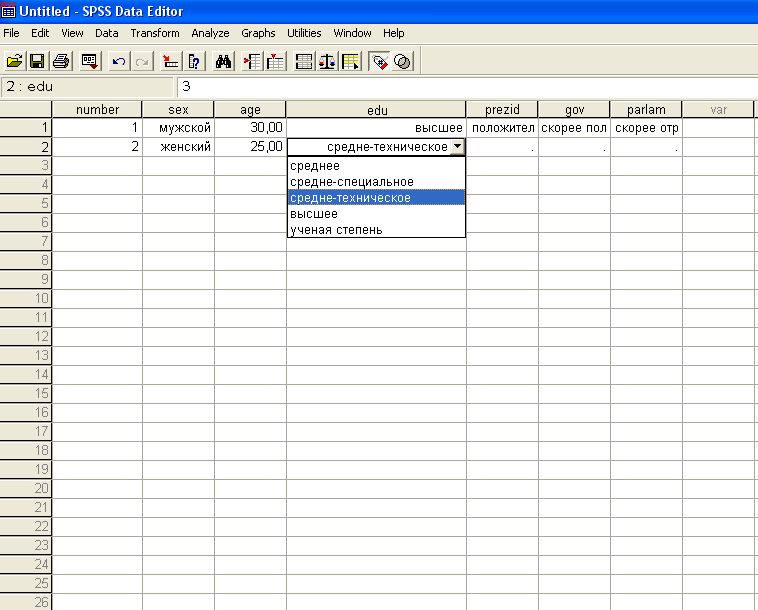The image size is (758, 610).
Task: Click the '2 : edu' cell reference box
Action: click(x=87, y=87)
